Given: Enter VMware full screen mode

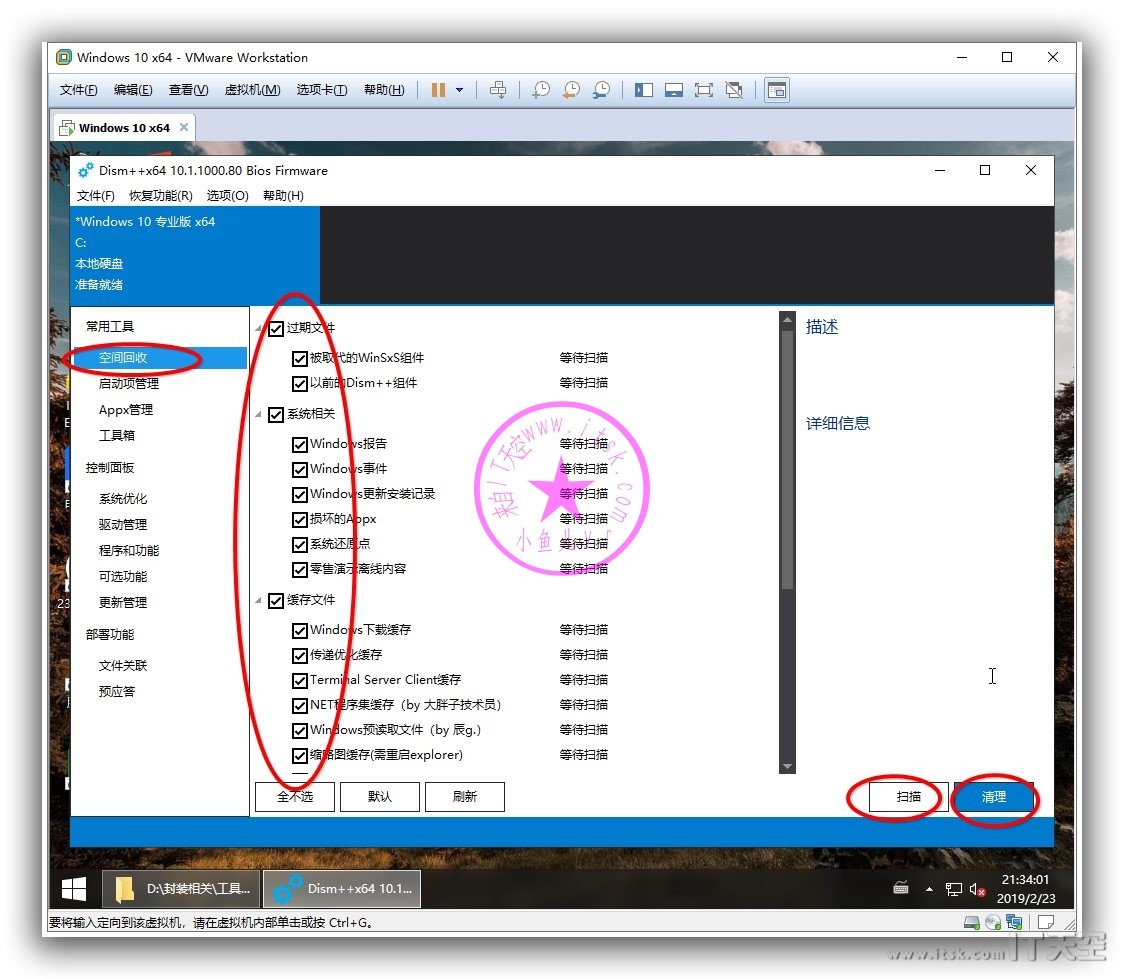Looking at the screenshot, I should click(x=704, y=90).
